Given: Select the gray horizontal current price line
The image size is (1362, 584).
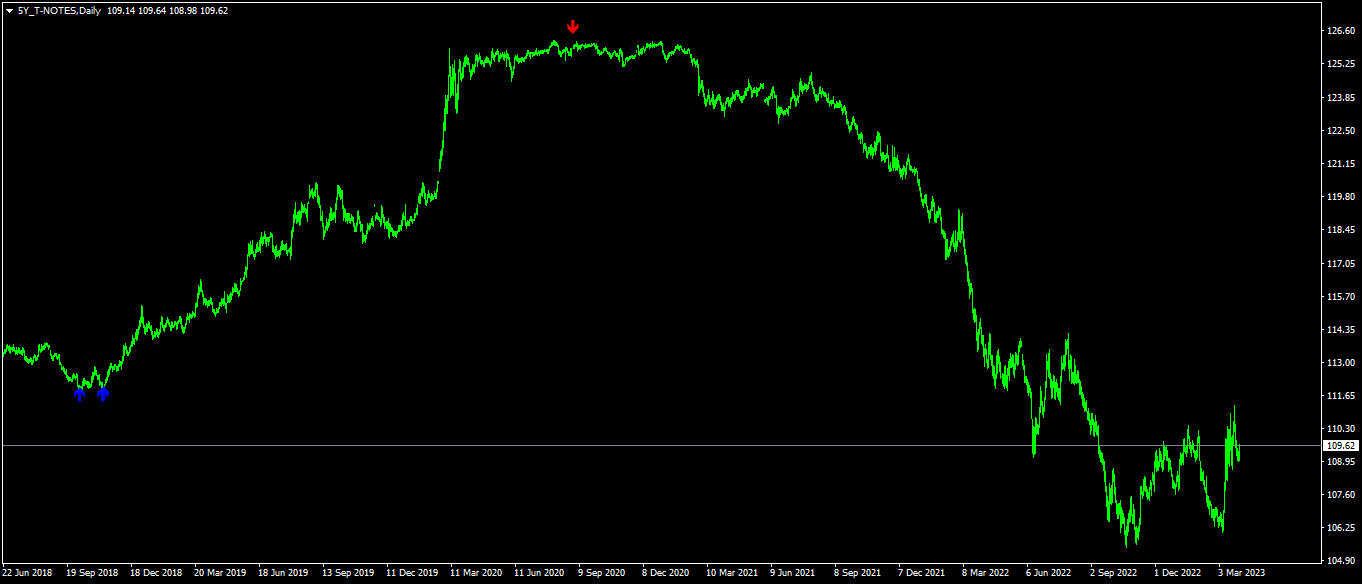Looking at the screenshot, I should (660, 445).
